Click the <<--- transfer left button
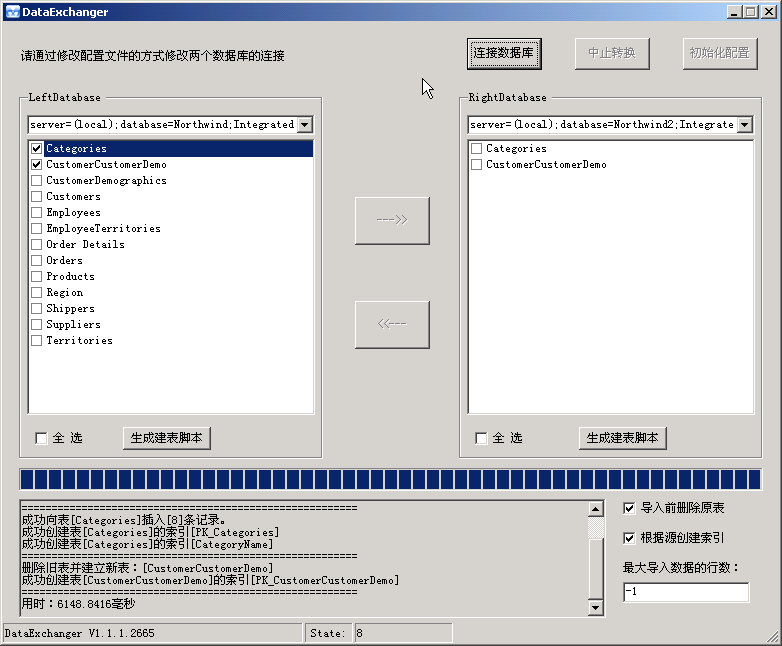This screenshot has height=646, width=782. pos(392,324)
